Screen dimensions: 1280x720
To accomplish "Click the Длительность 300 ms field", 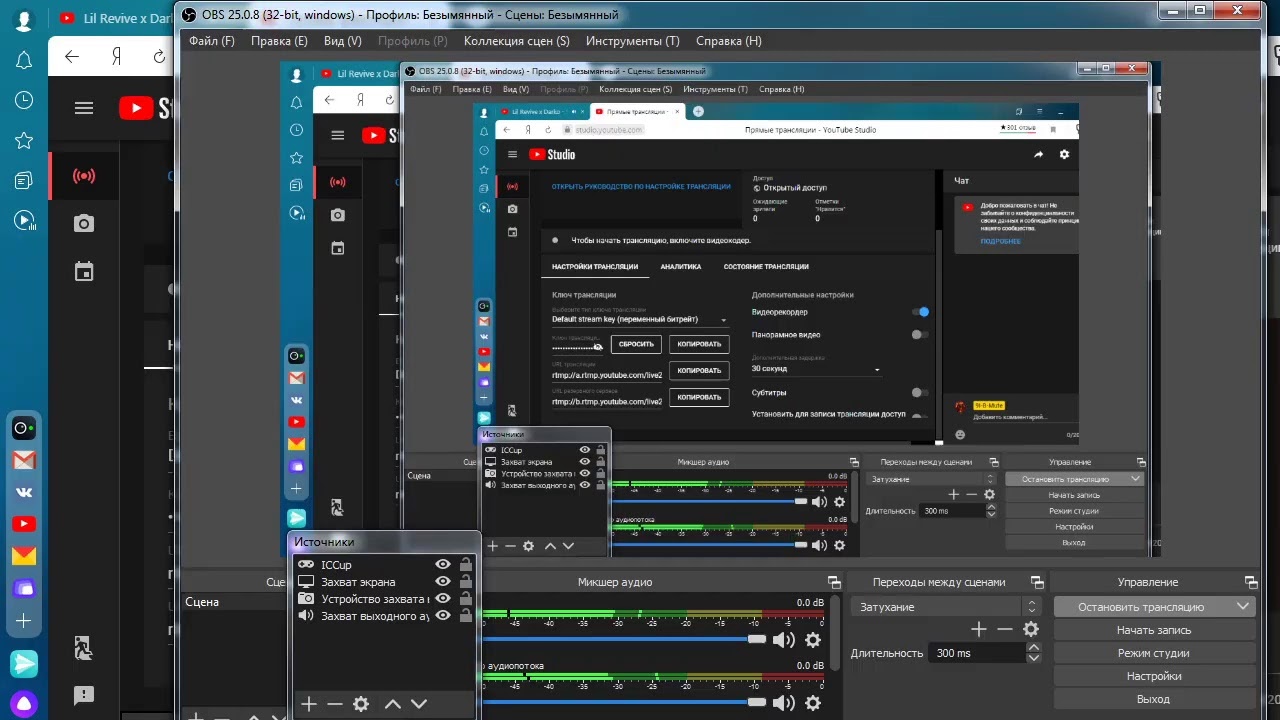I will [977, 653].
